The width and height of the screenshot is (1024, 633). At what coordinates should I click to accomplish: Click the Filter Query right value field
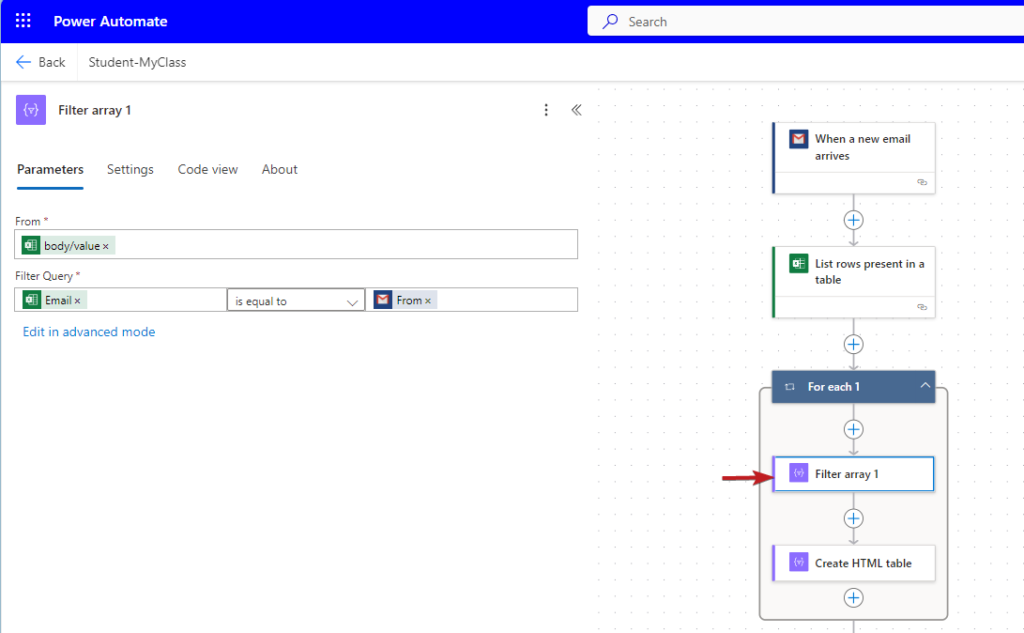[x=472, y=300]
